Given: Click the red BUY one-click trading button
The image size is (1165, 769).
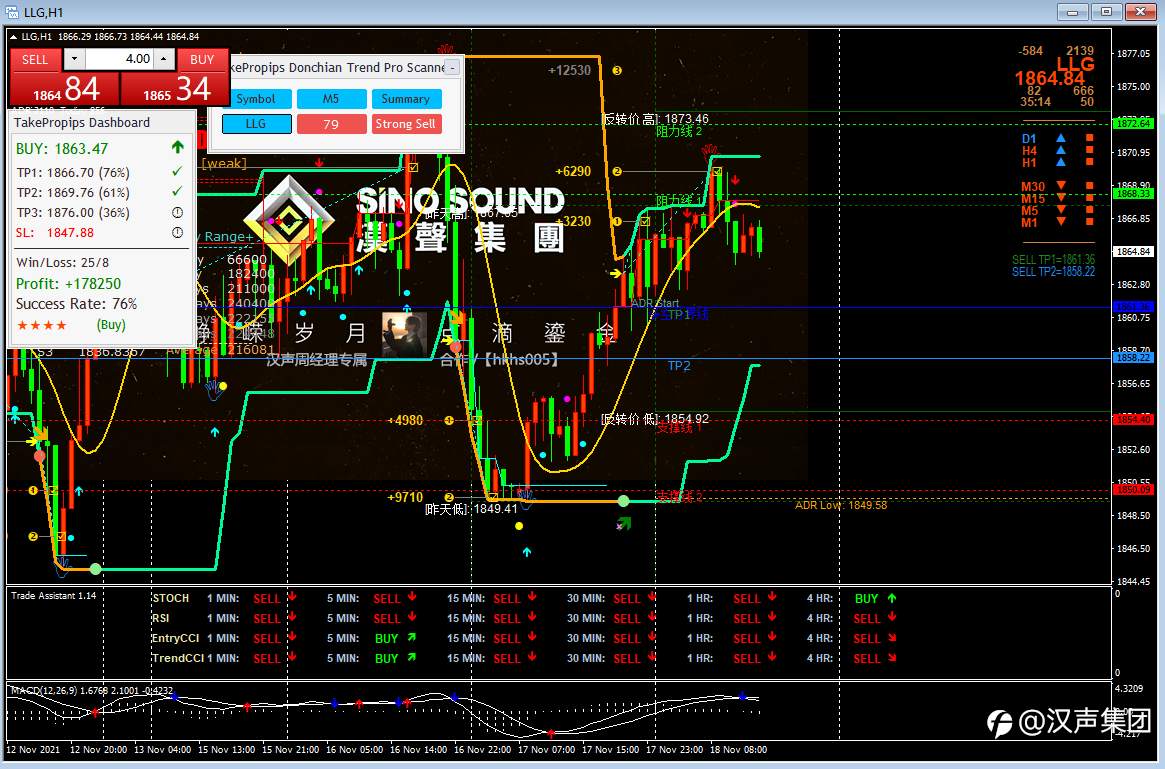Looking at the screenshot, I should tap(202, 59).
